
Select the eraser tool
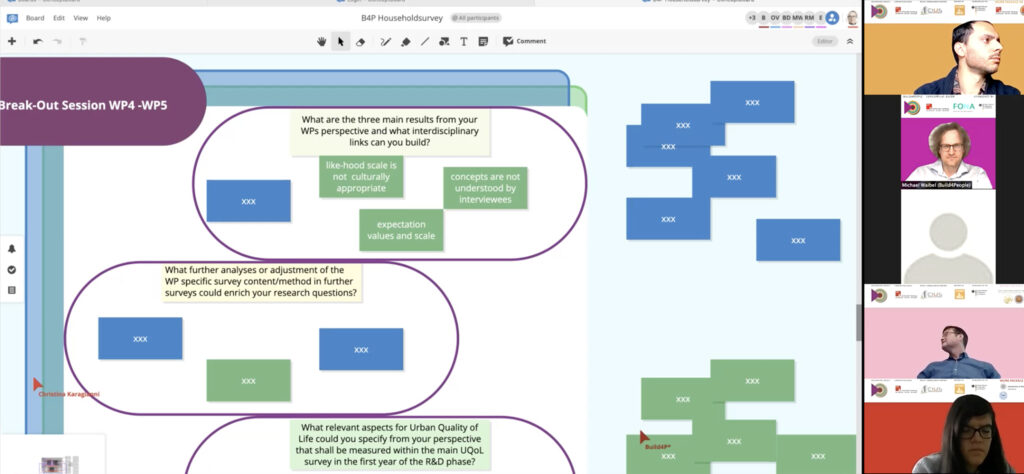[x=360, y=41]
